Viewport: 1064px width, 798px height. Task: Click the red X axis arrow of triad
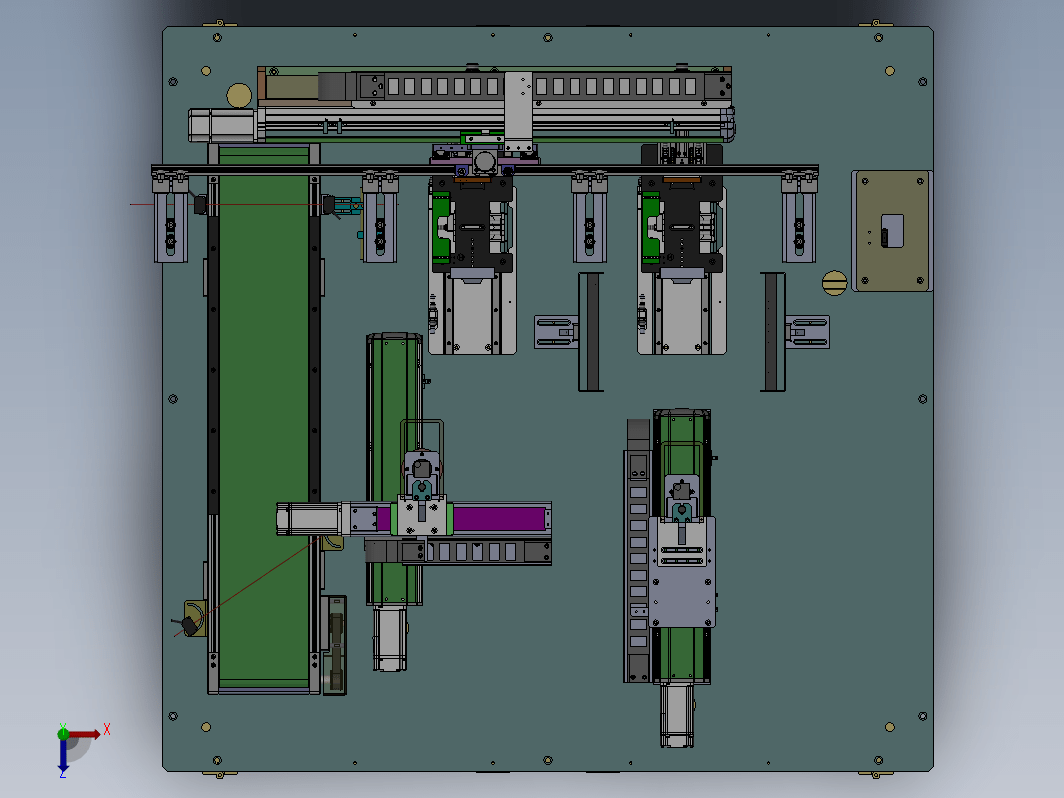tap(85, 734)
